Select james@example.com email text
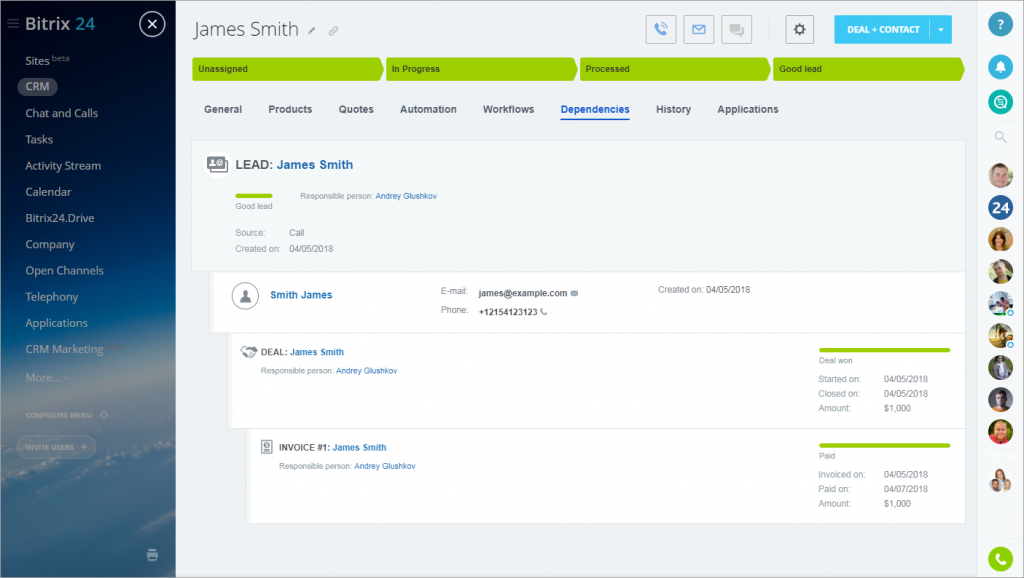 click(522, 293)
